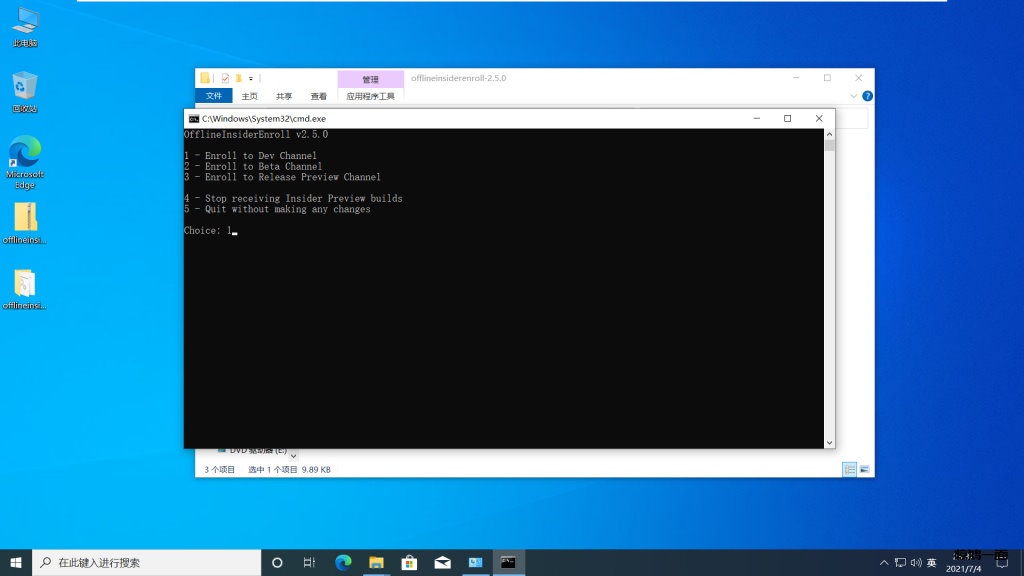Click the Explorer help question mark icon
Screen dimensions: 1024x576
[867, 96]
